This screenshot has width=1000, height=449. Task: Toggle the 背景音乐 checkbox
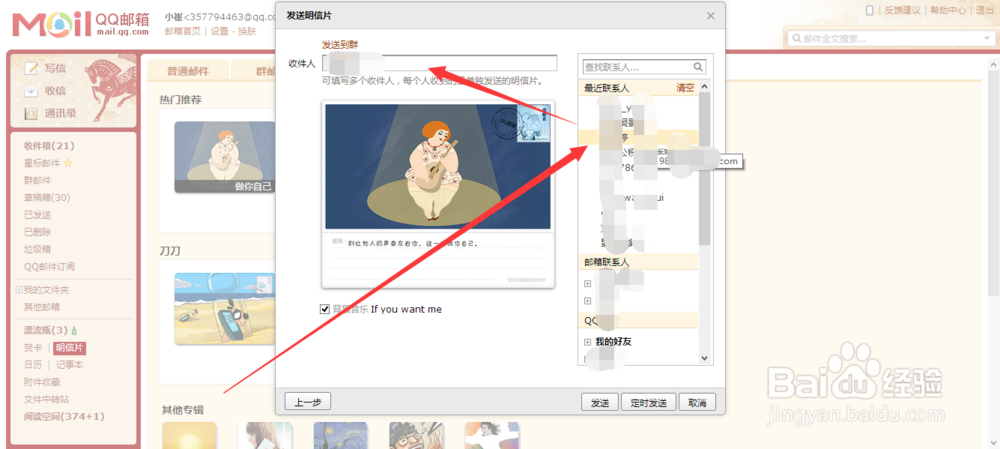pyautogui.click(x=325, y=309)
